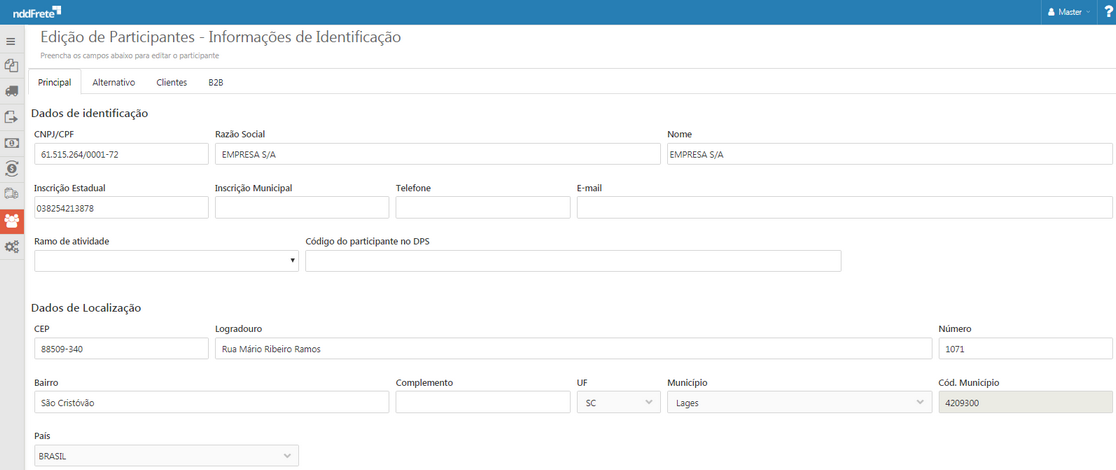Open the País dropdown showing BRASIL
This screenshot has height=470, width=1116.
pos(166,457)
